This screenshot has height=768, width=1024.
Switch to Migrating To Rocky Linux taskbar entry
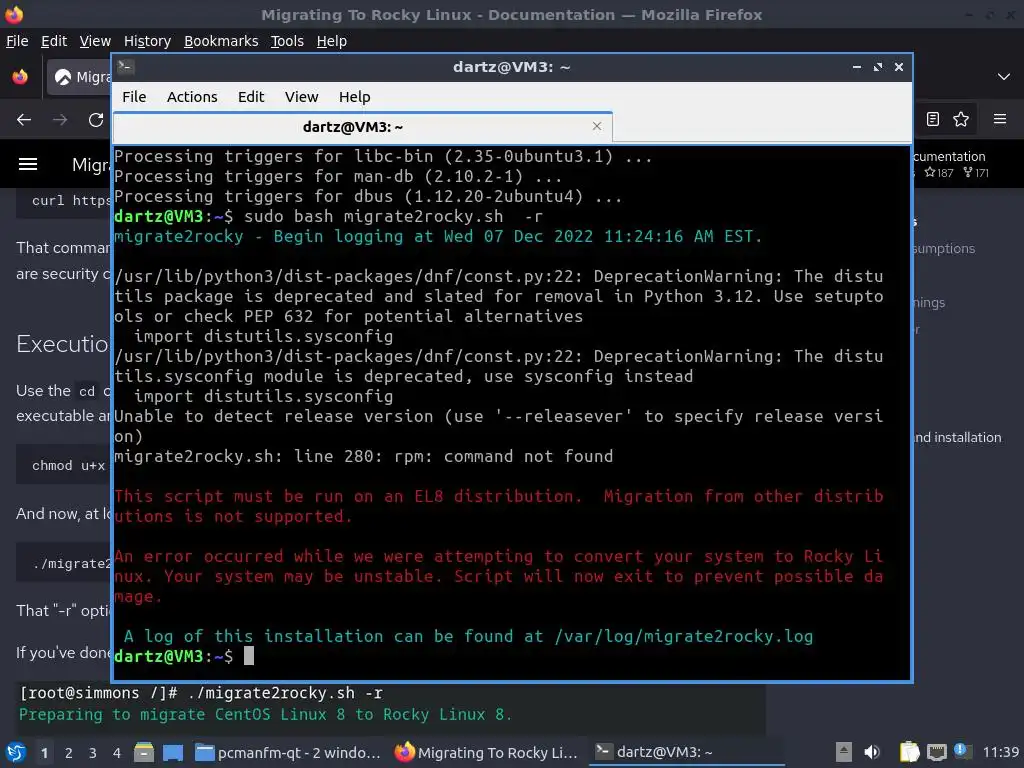tap(487, 752)
